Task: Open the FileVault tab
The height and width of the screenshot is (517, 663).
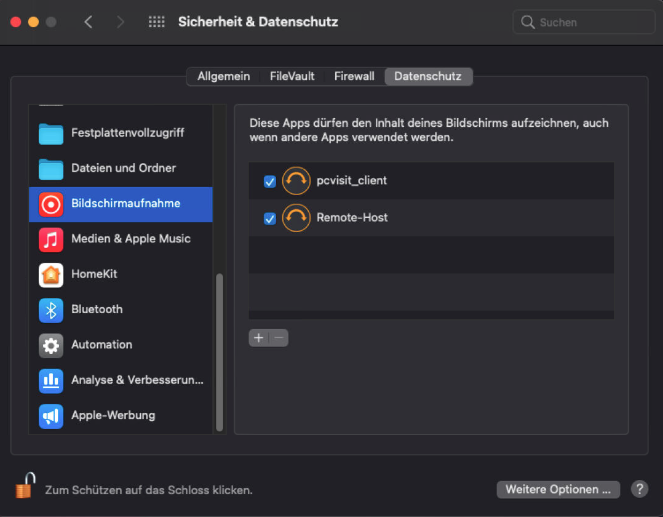Action: pos(293,76)
